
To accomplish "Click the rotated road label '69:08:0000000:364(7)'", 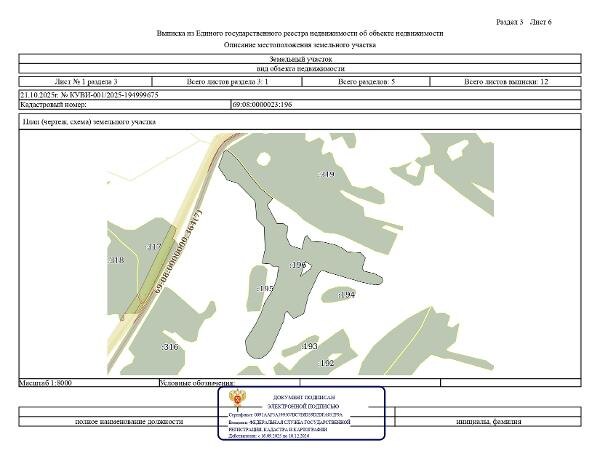I will click(178, 251).
